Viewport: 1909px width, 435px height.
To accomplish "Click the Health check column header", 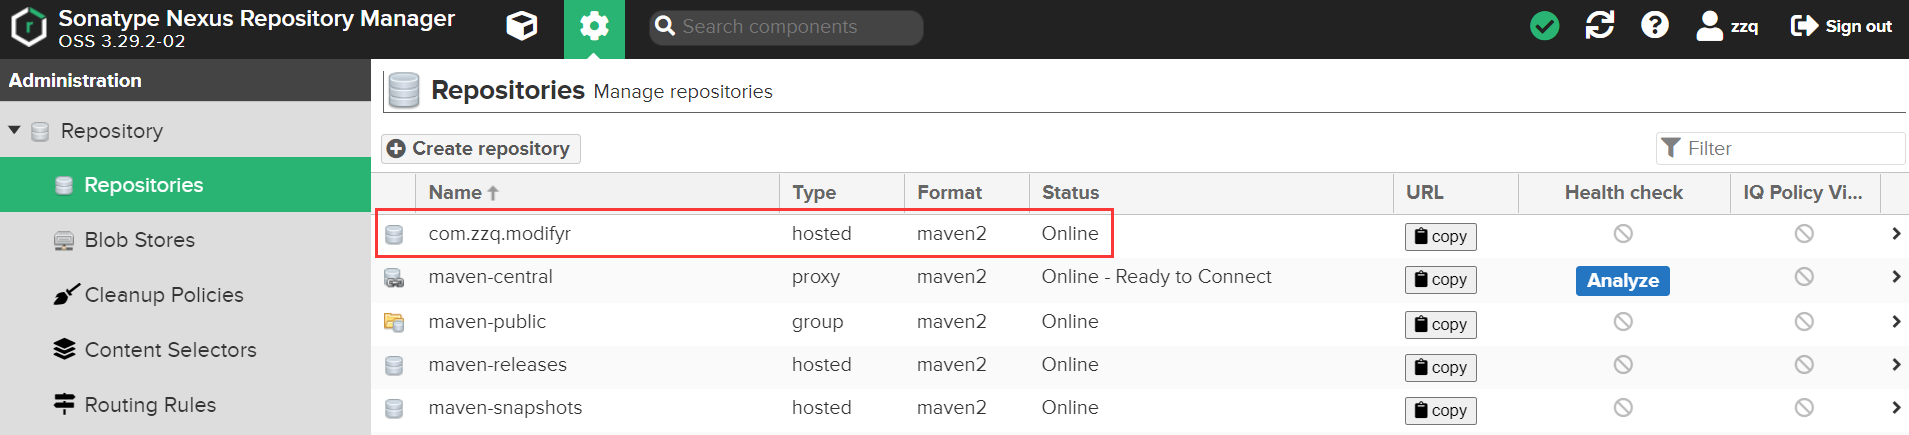I will pyautogui.click(x=1624, y=193).
